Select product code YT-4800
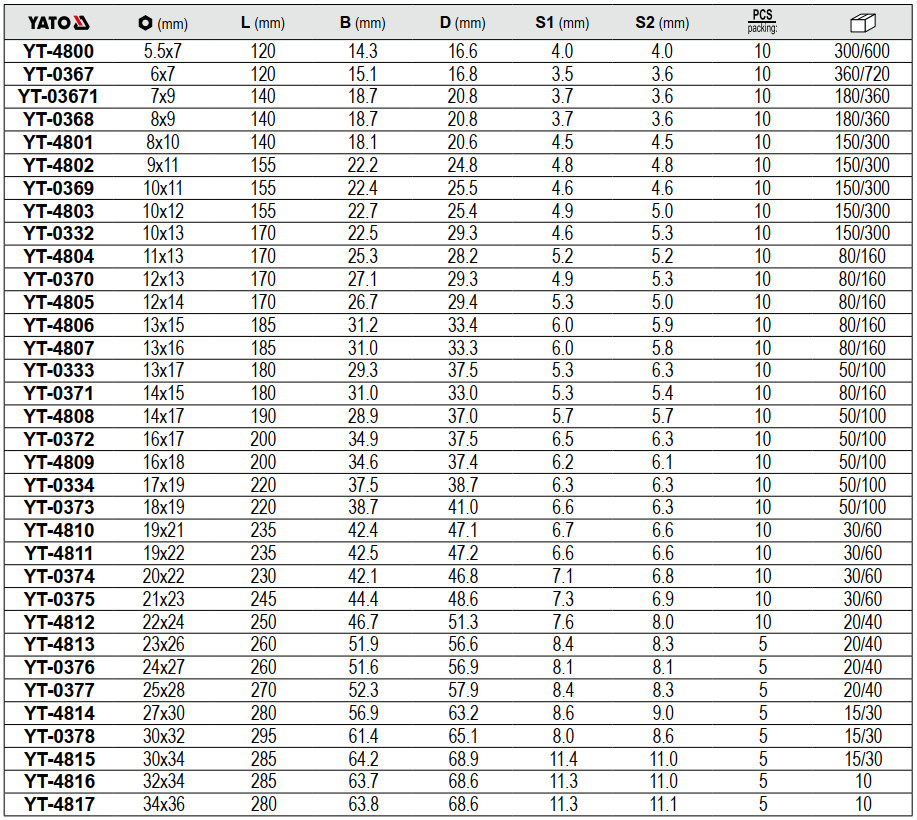Screen dimensions: 917x820 click(58, 51)
